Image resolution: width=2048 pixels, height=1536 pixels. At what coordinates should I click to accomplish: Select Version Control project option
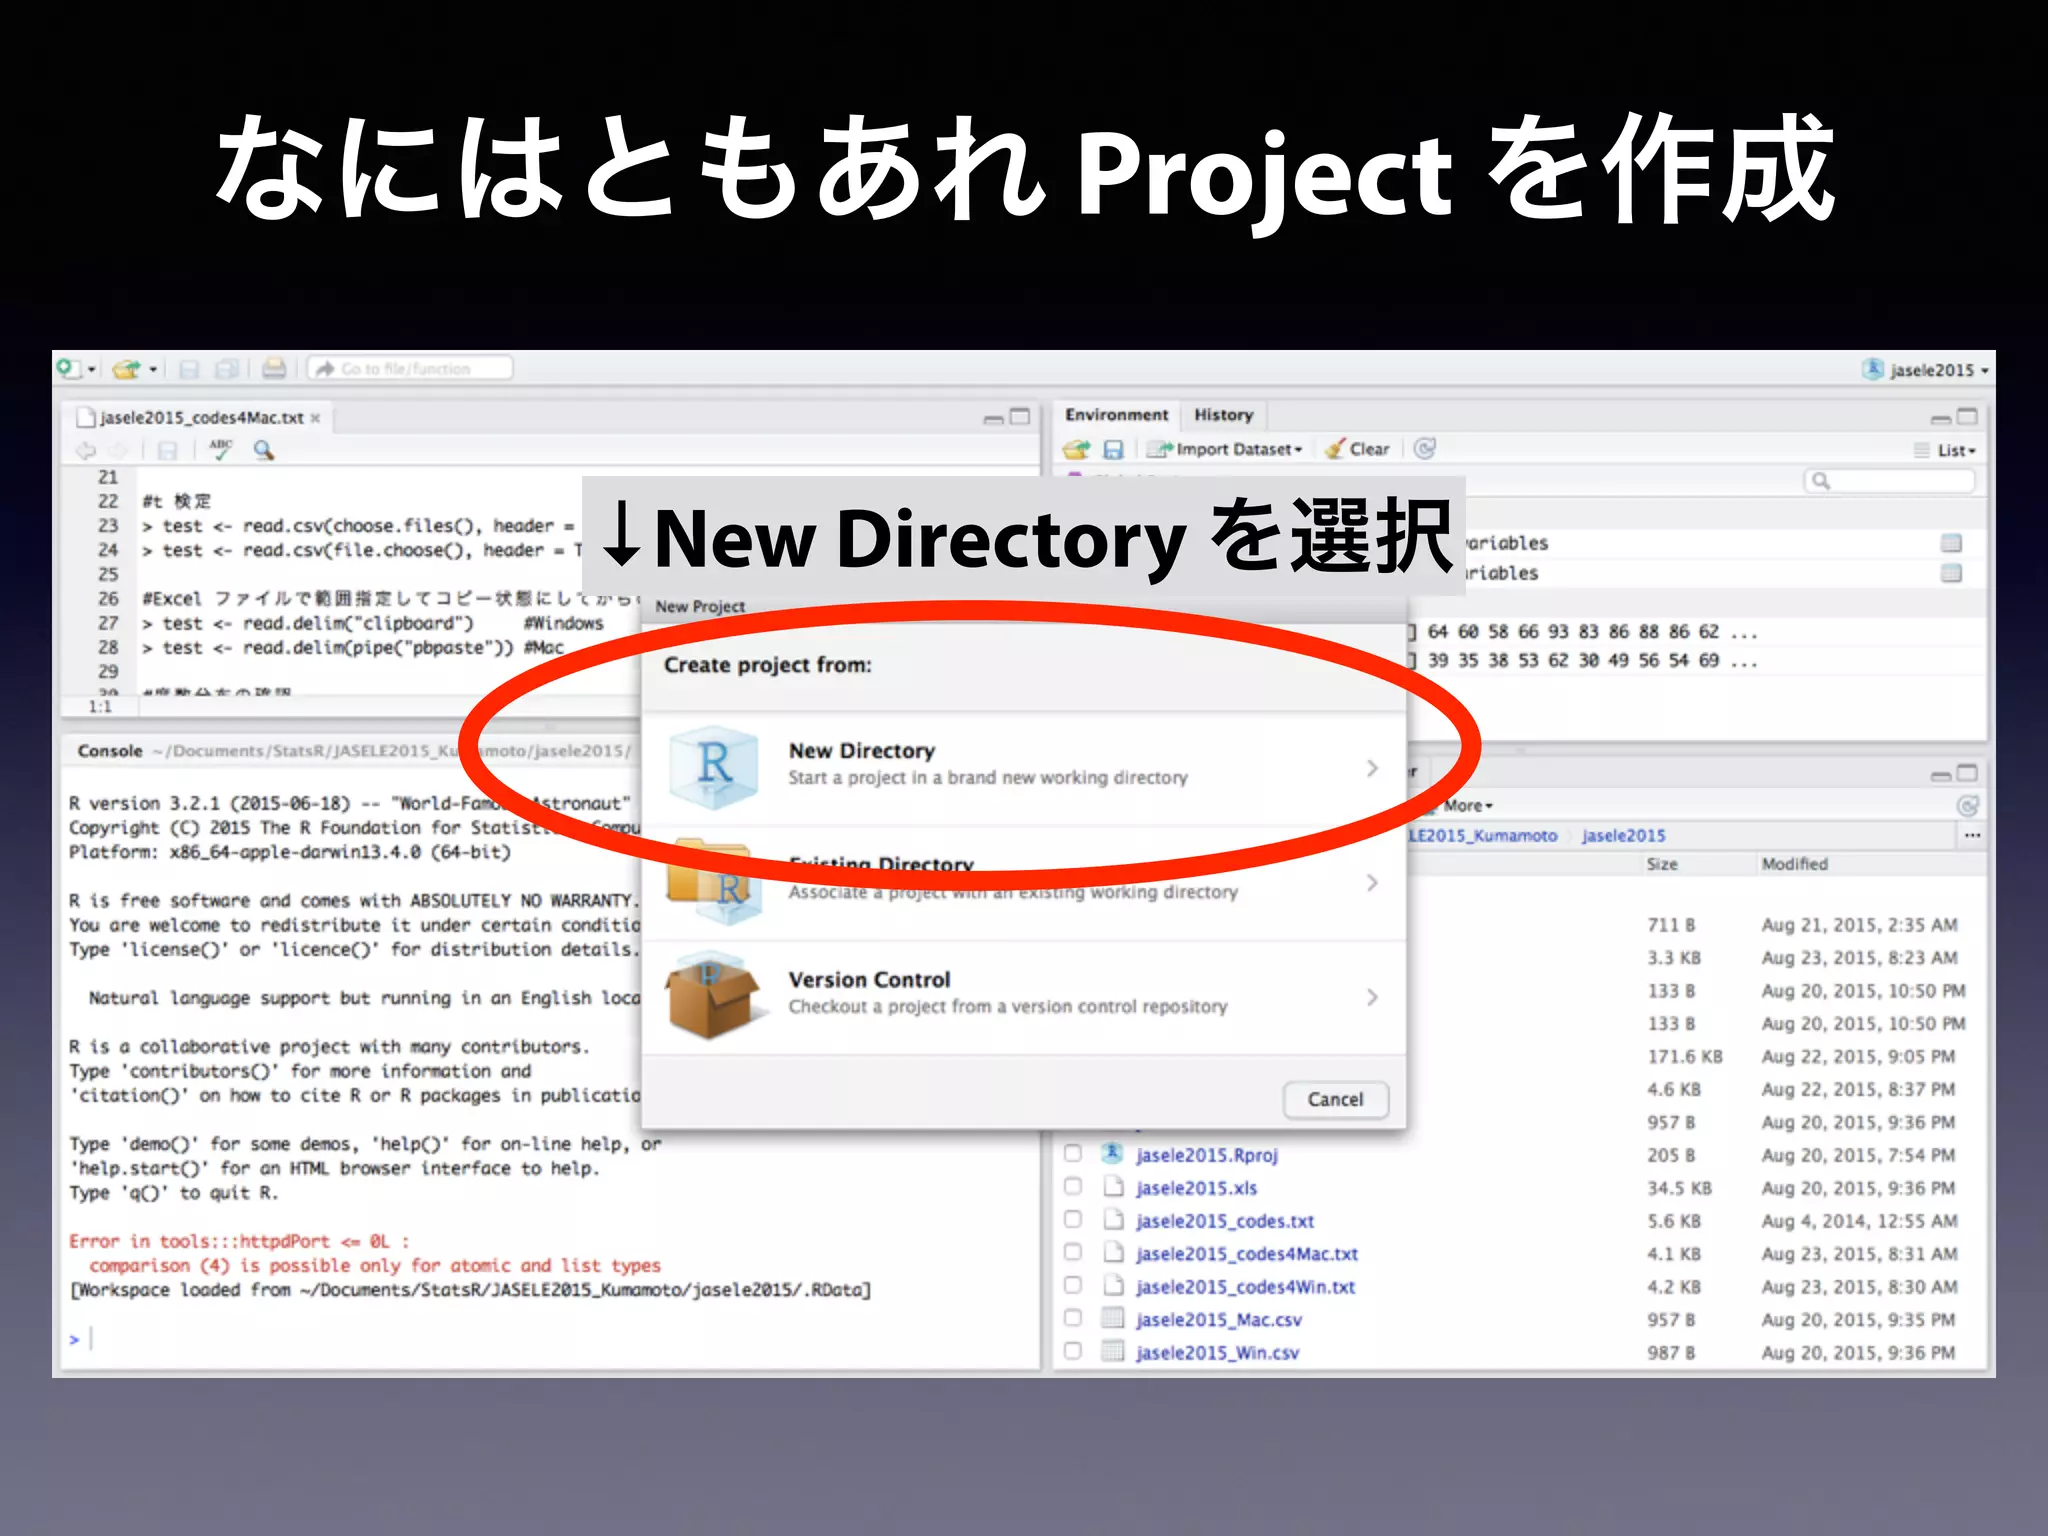coord(1024,996)
